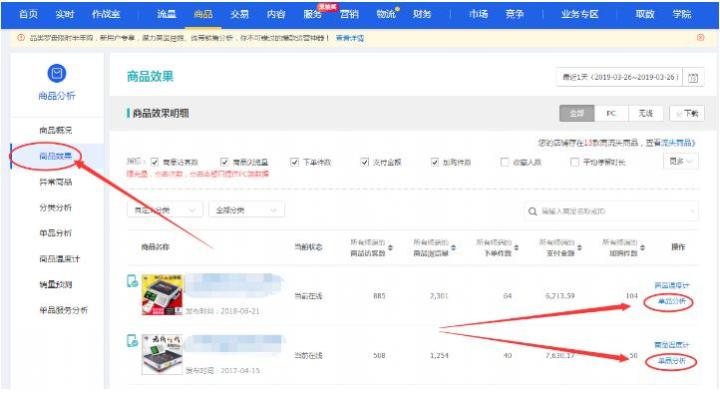720x394 pixels.
Task: Open 营销 in top navigation
Action: (x=349, y=14)
